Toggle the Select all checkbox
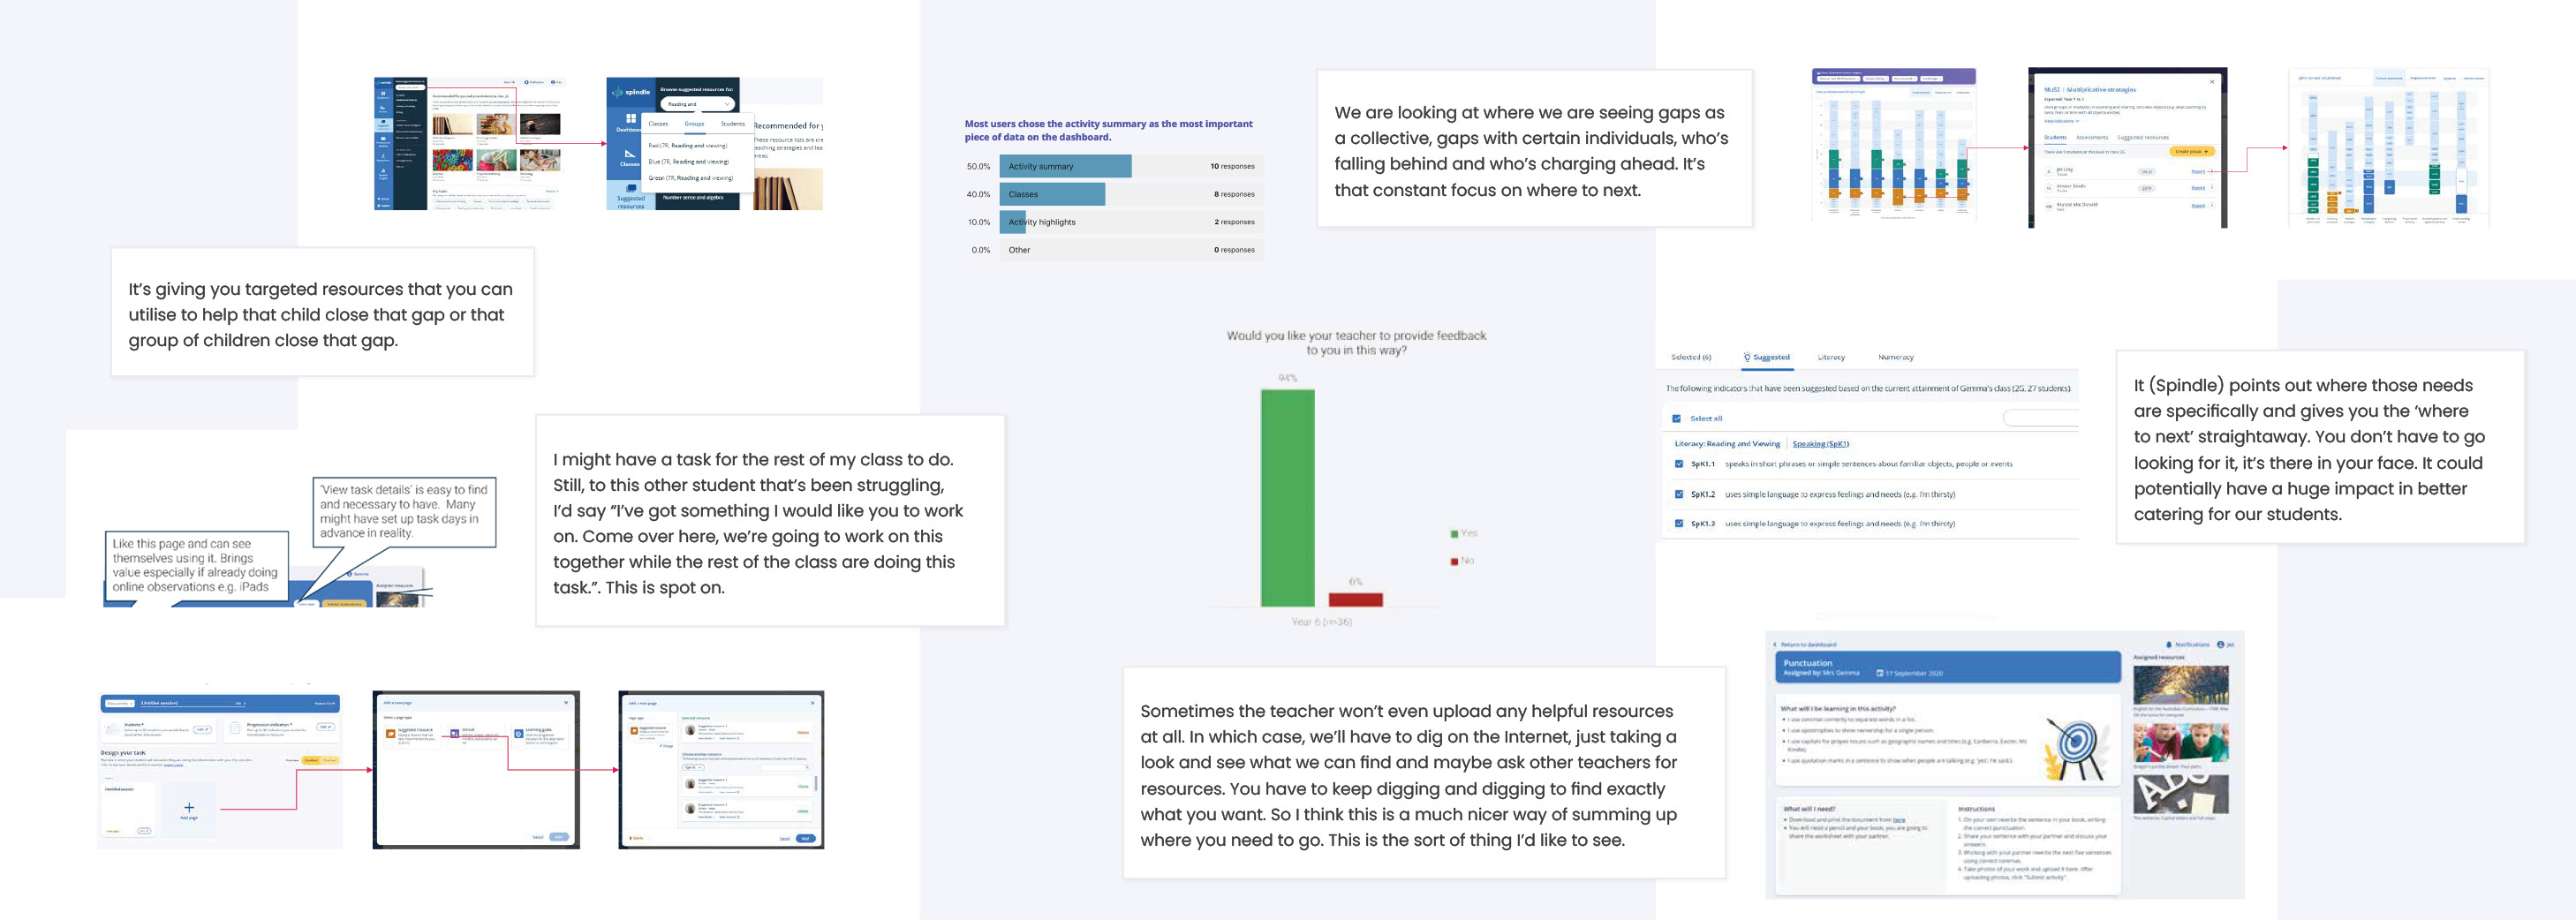 tap(1677, 419)
